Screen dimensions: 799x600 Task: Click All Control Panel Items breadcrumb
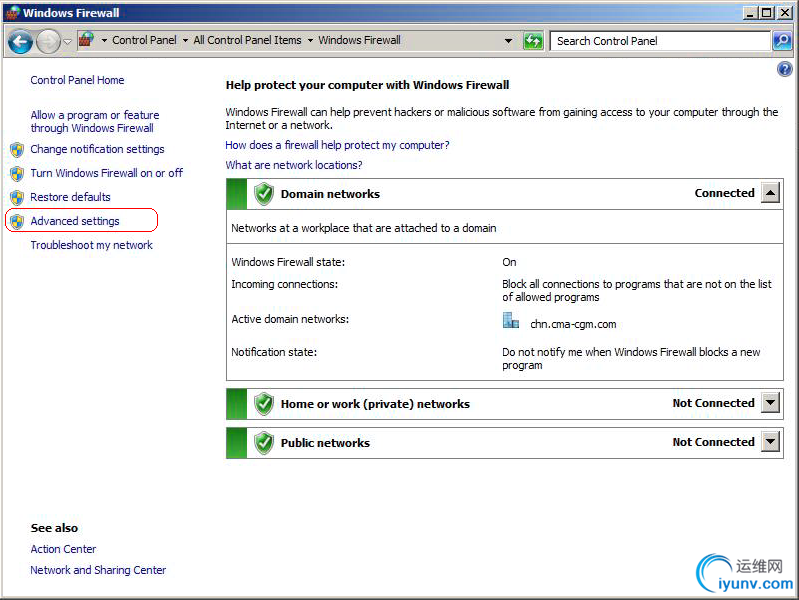[247, 40]
